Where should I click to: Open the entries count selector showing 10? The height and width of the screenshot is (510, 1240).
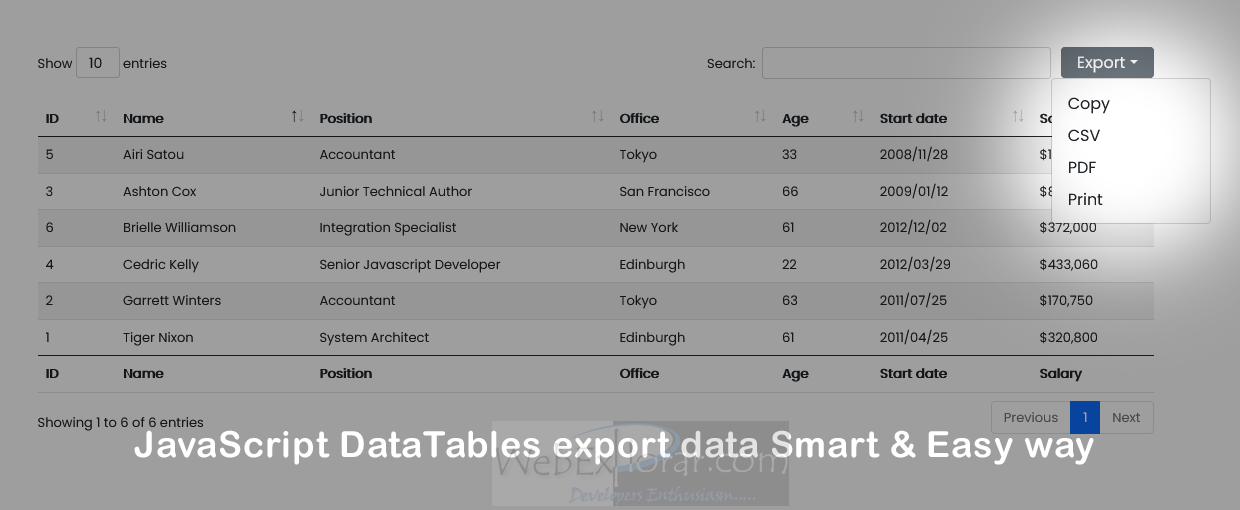[97, 63]
